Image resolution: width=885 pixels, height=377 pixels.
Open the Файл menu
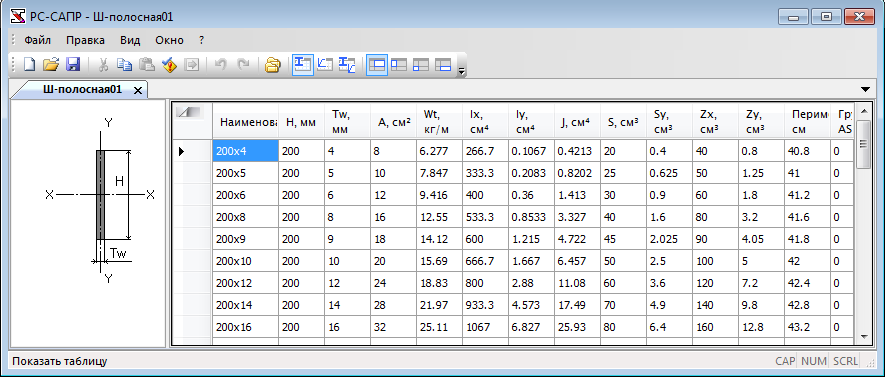[x=37, y=40]
